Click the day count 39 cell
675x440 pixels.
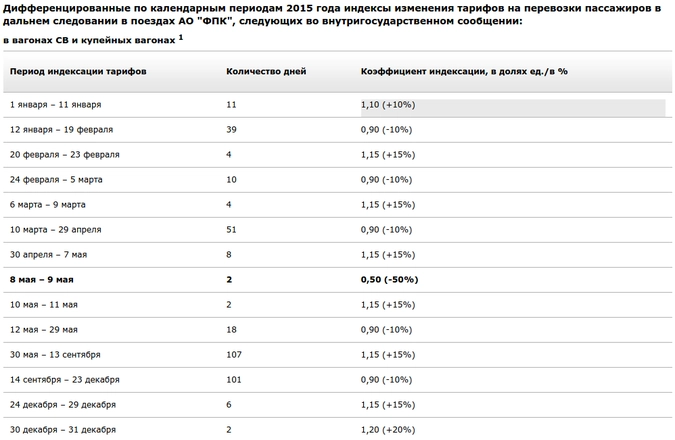pos(232,129)
